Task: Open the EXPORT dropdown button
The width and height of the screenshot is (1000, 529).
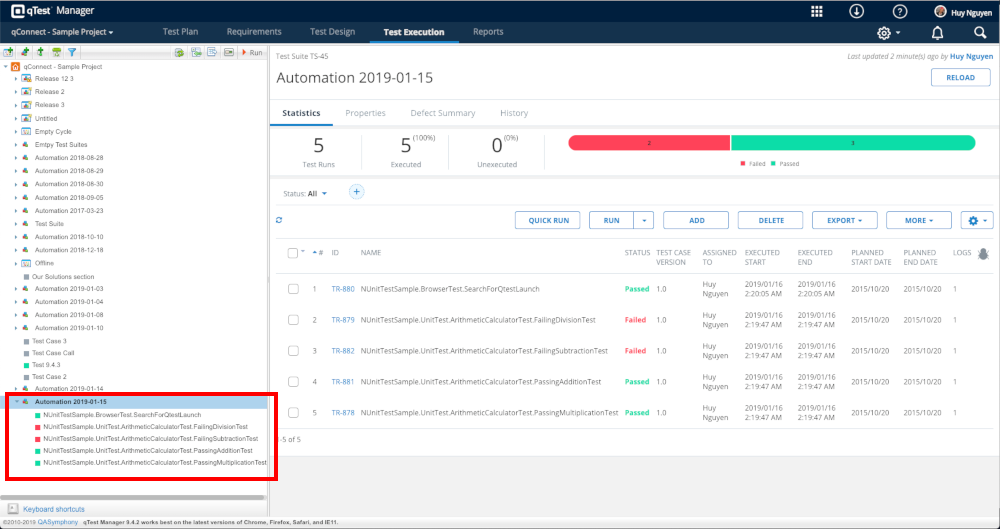Action: 844,220
